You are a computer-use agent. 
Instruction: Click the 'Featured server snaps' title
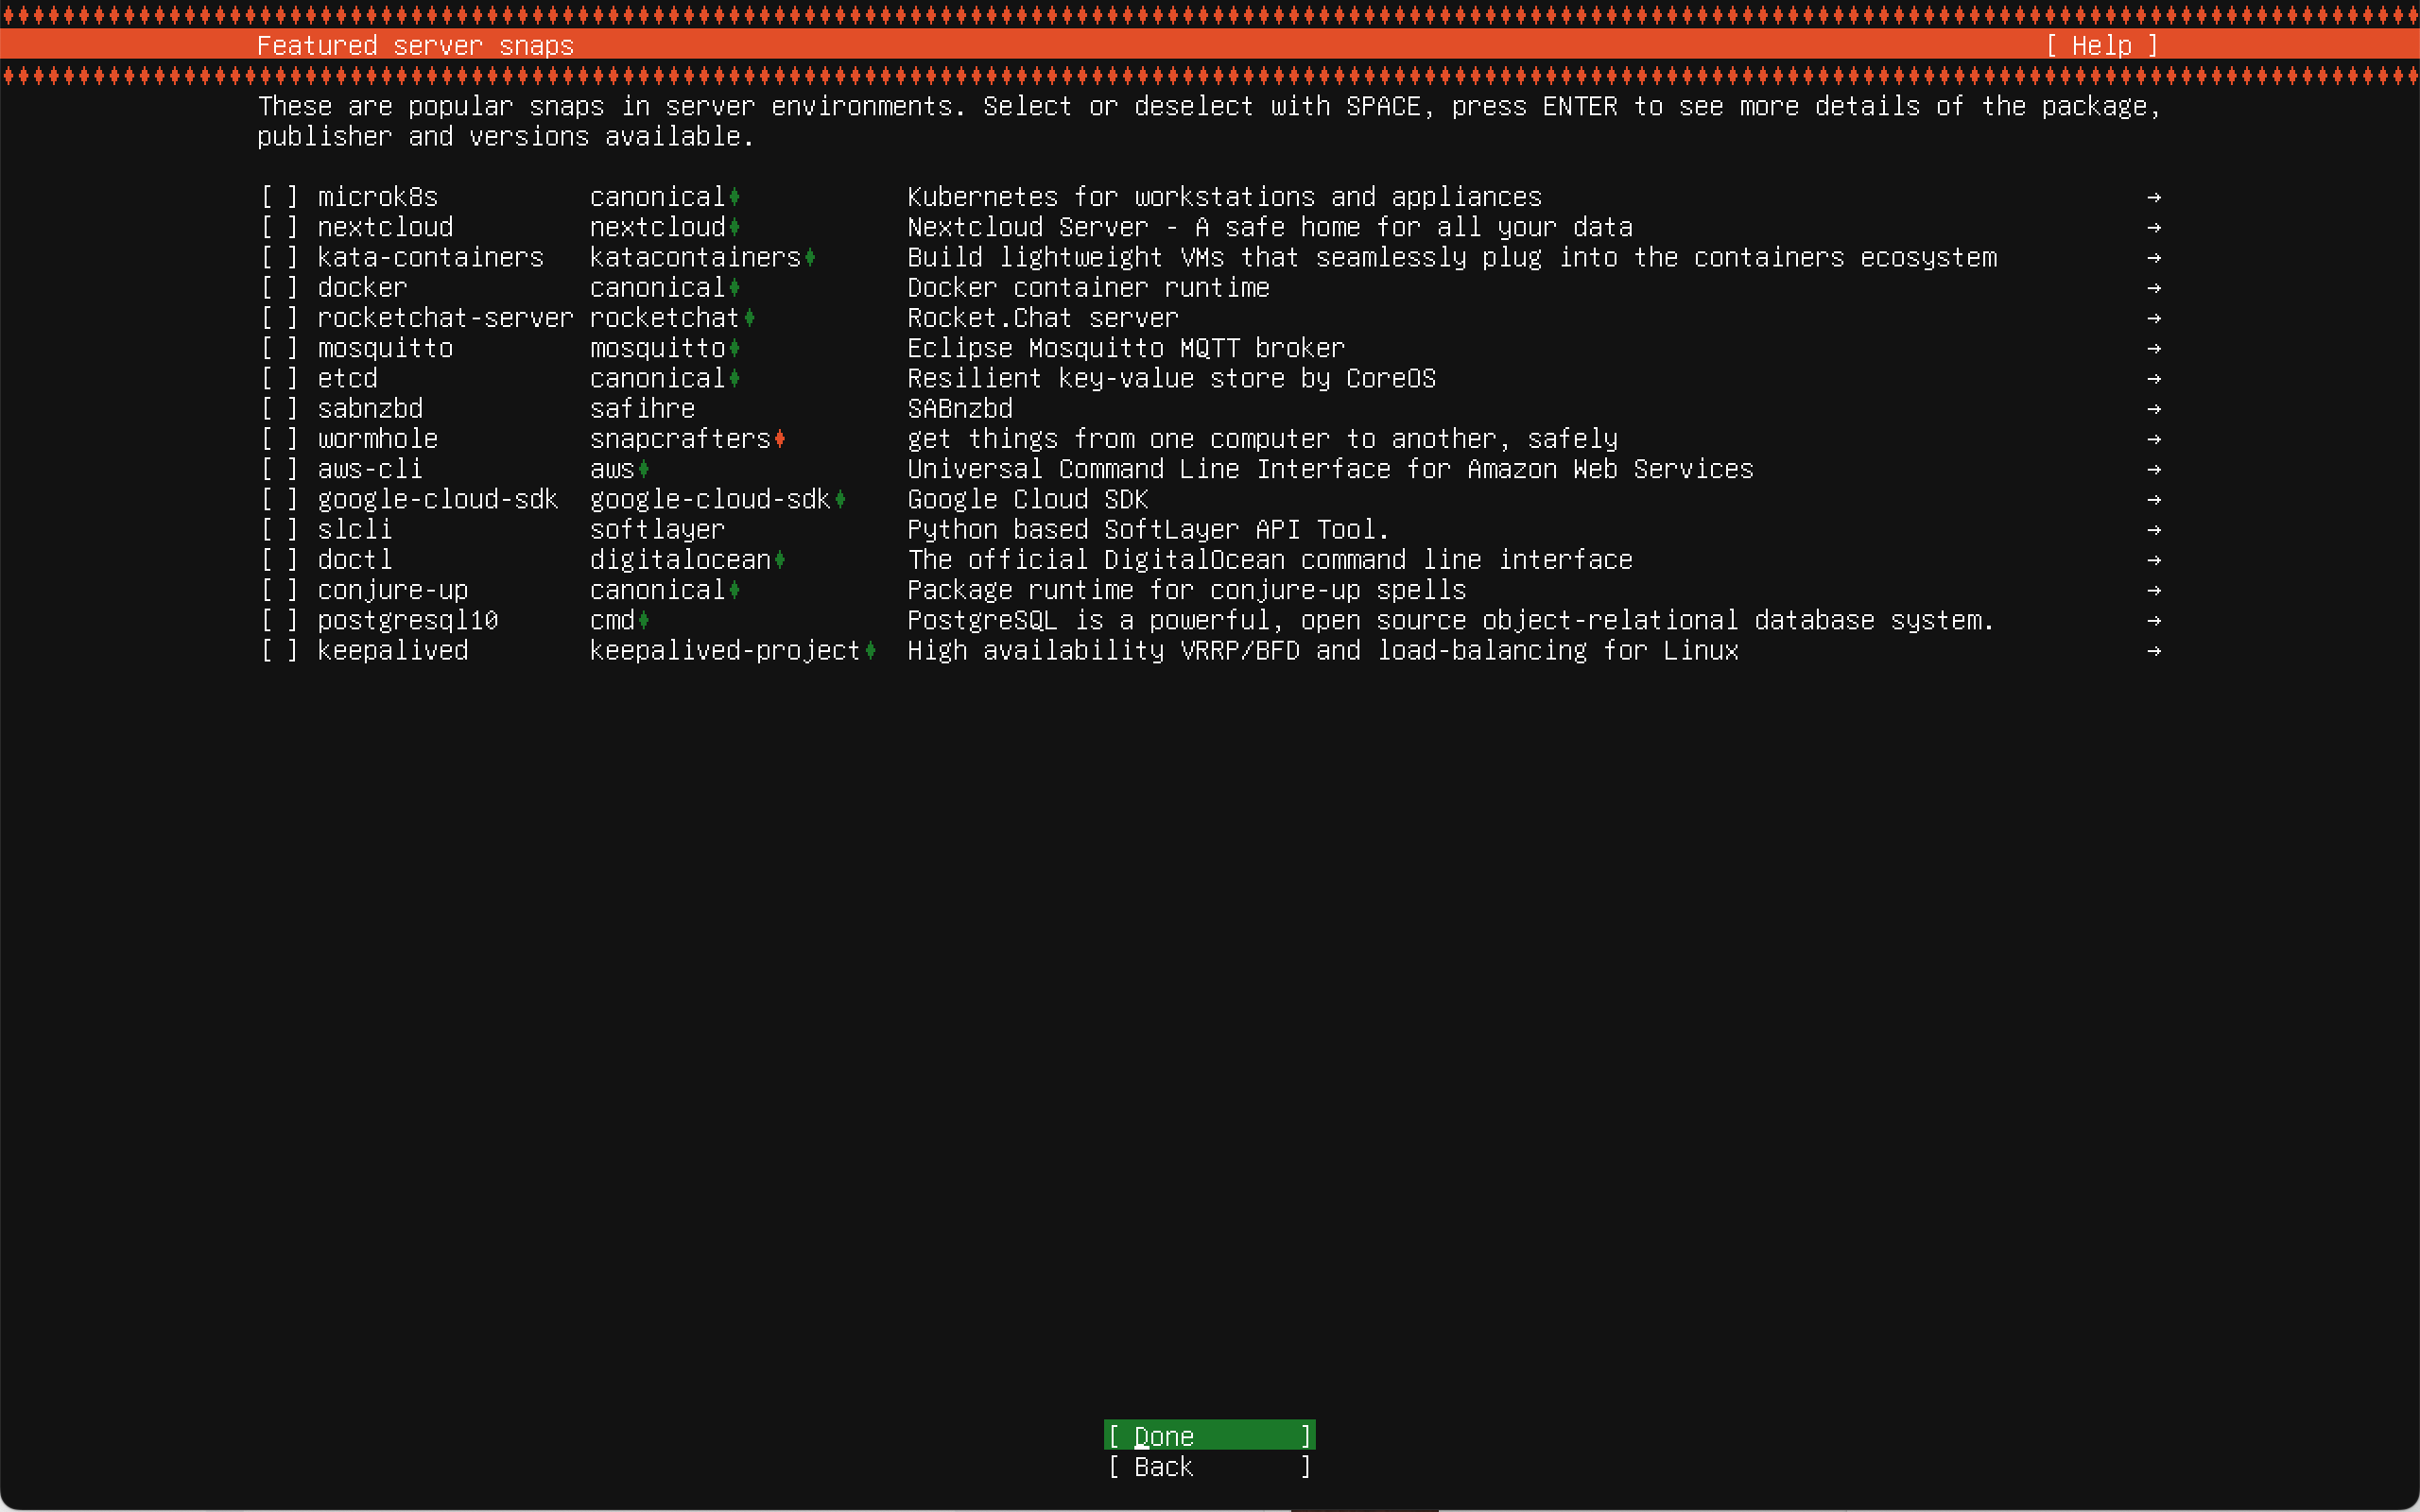pyautogui.click(x=415, y=45)
